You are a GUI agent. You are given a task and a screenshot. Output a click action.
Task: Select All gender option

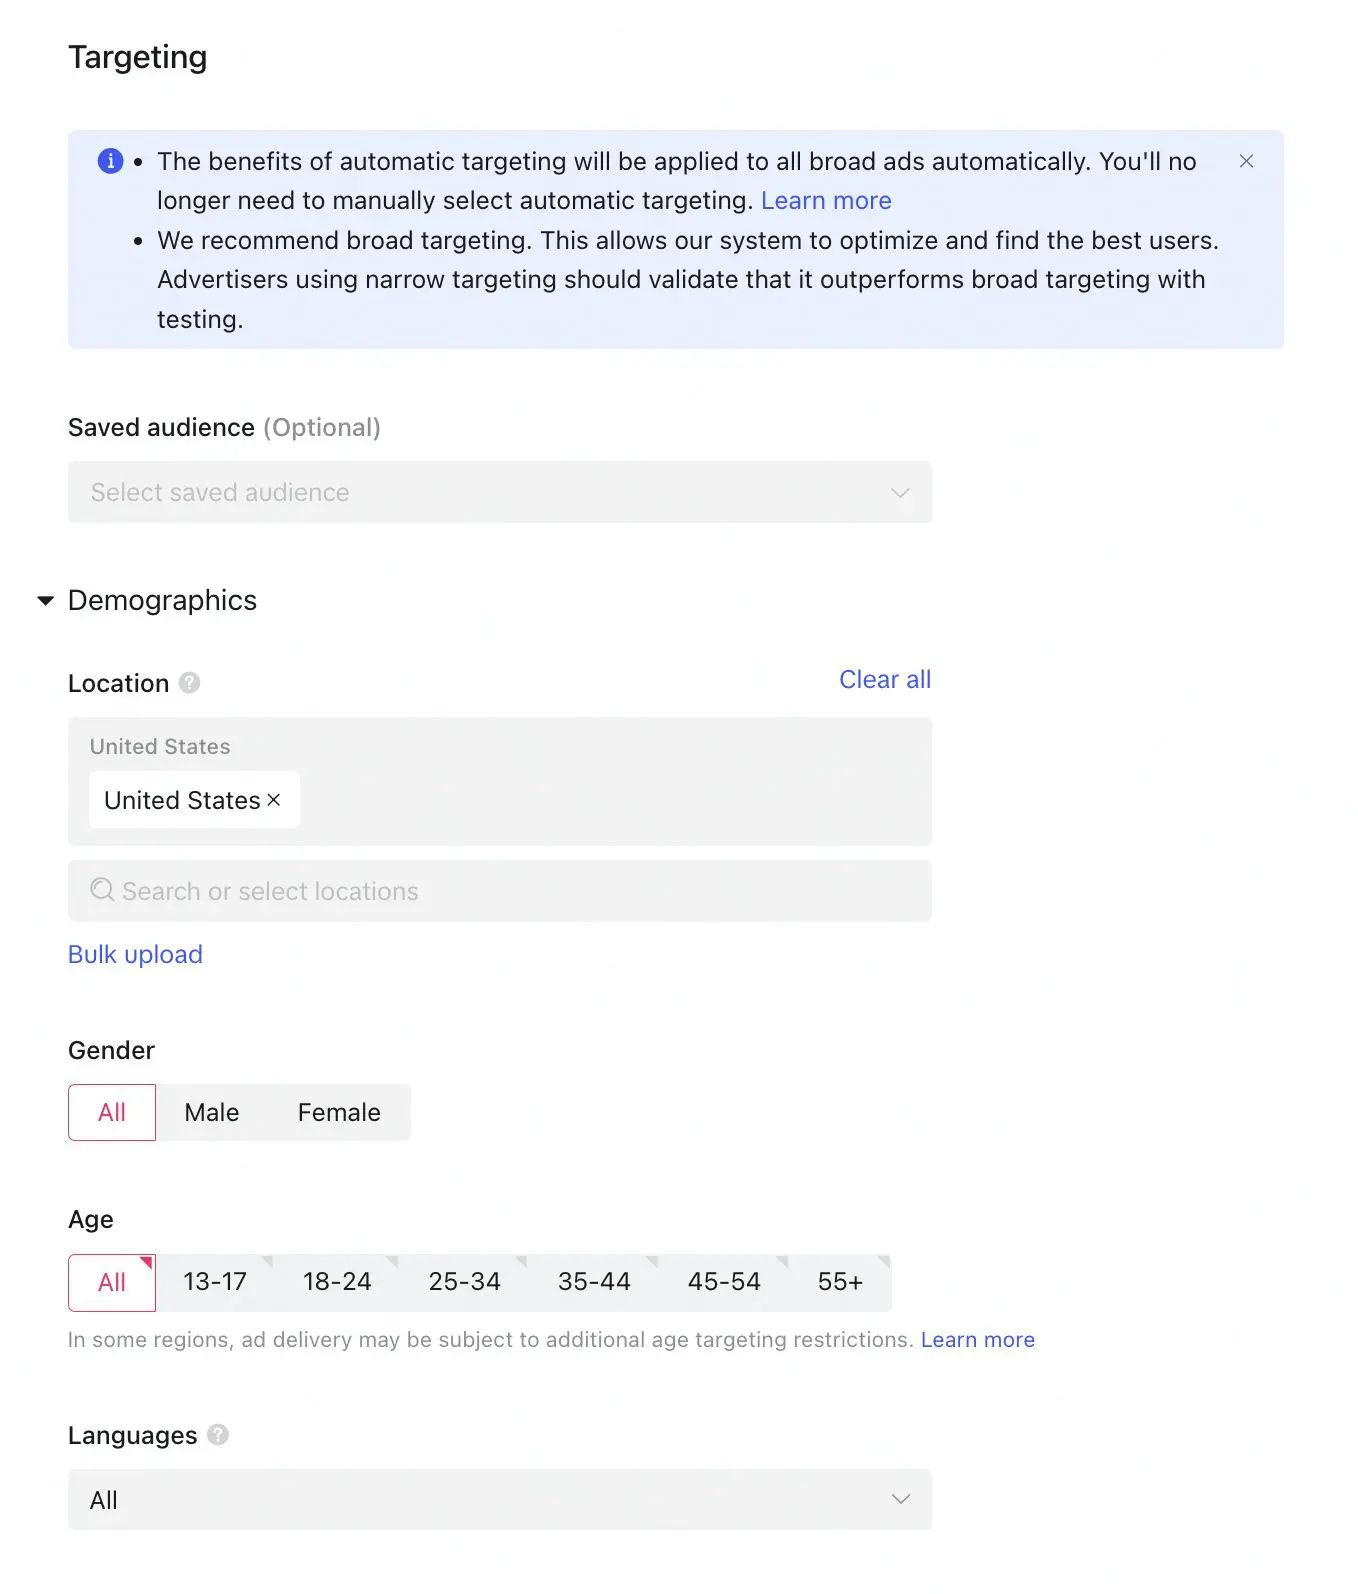click(x=112, y=1112)
